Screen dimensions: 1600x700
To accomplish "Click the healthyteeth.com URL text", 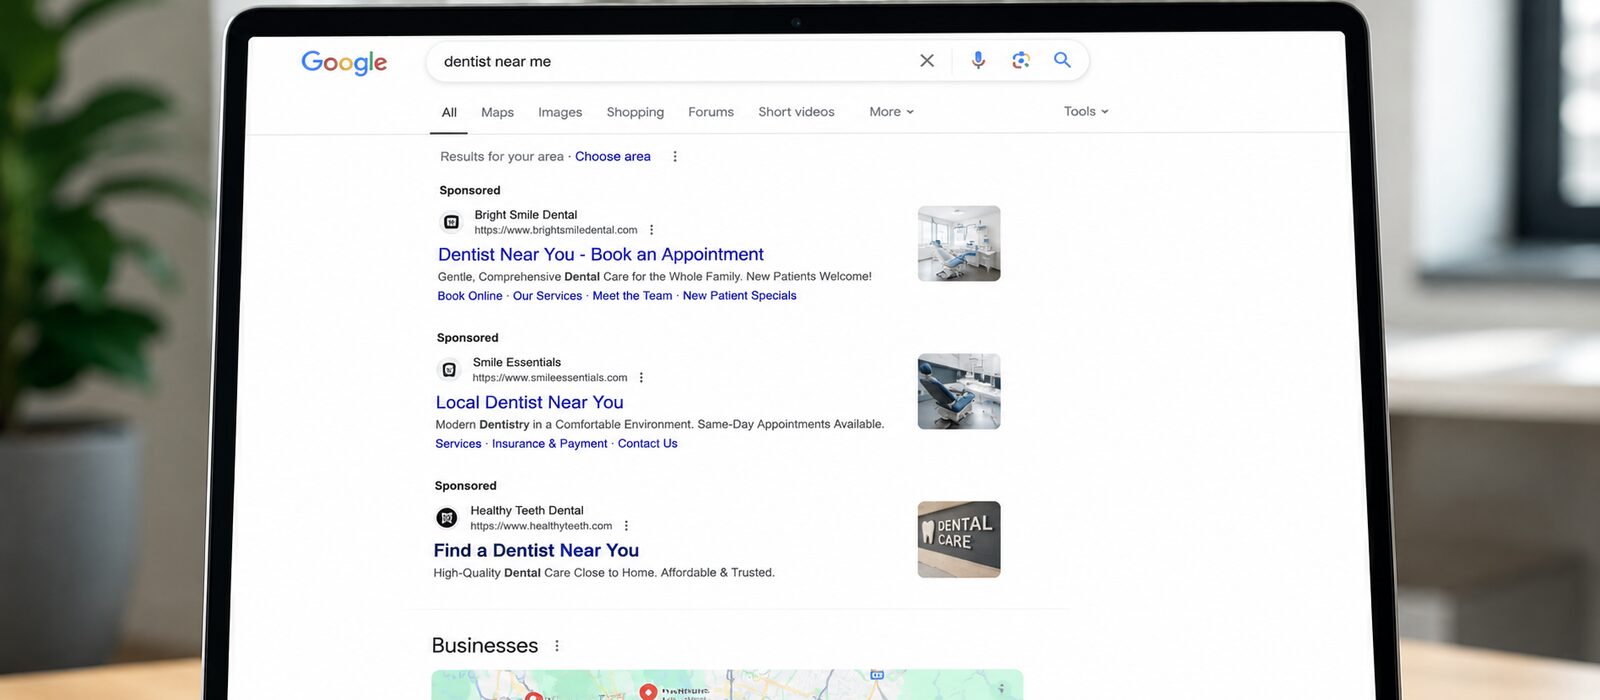I will [x=541, y=526].
